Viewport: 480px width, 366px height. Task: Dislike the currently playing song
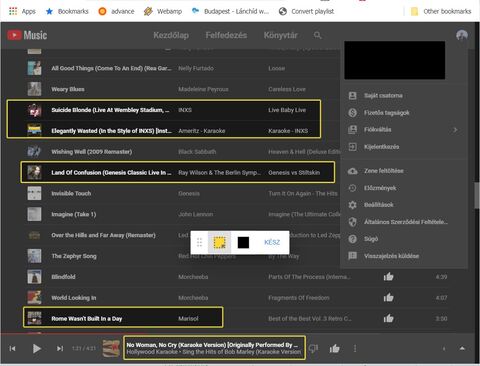point(313,349)
